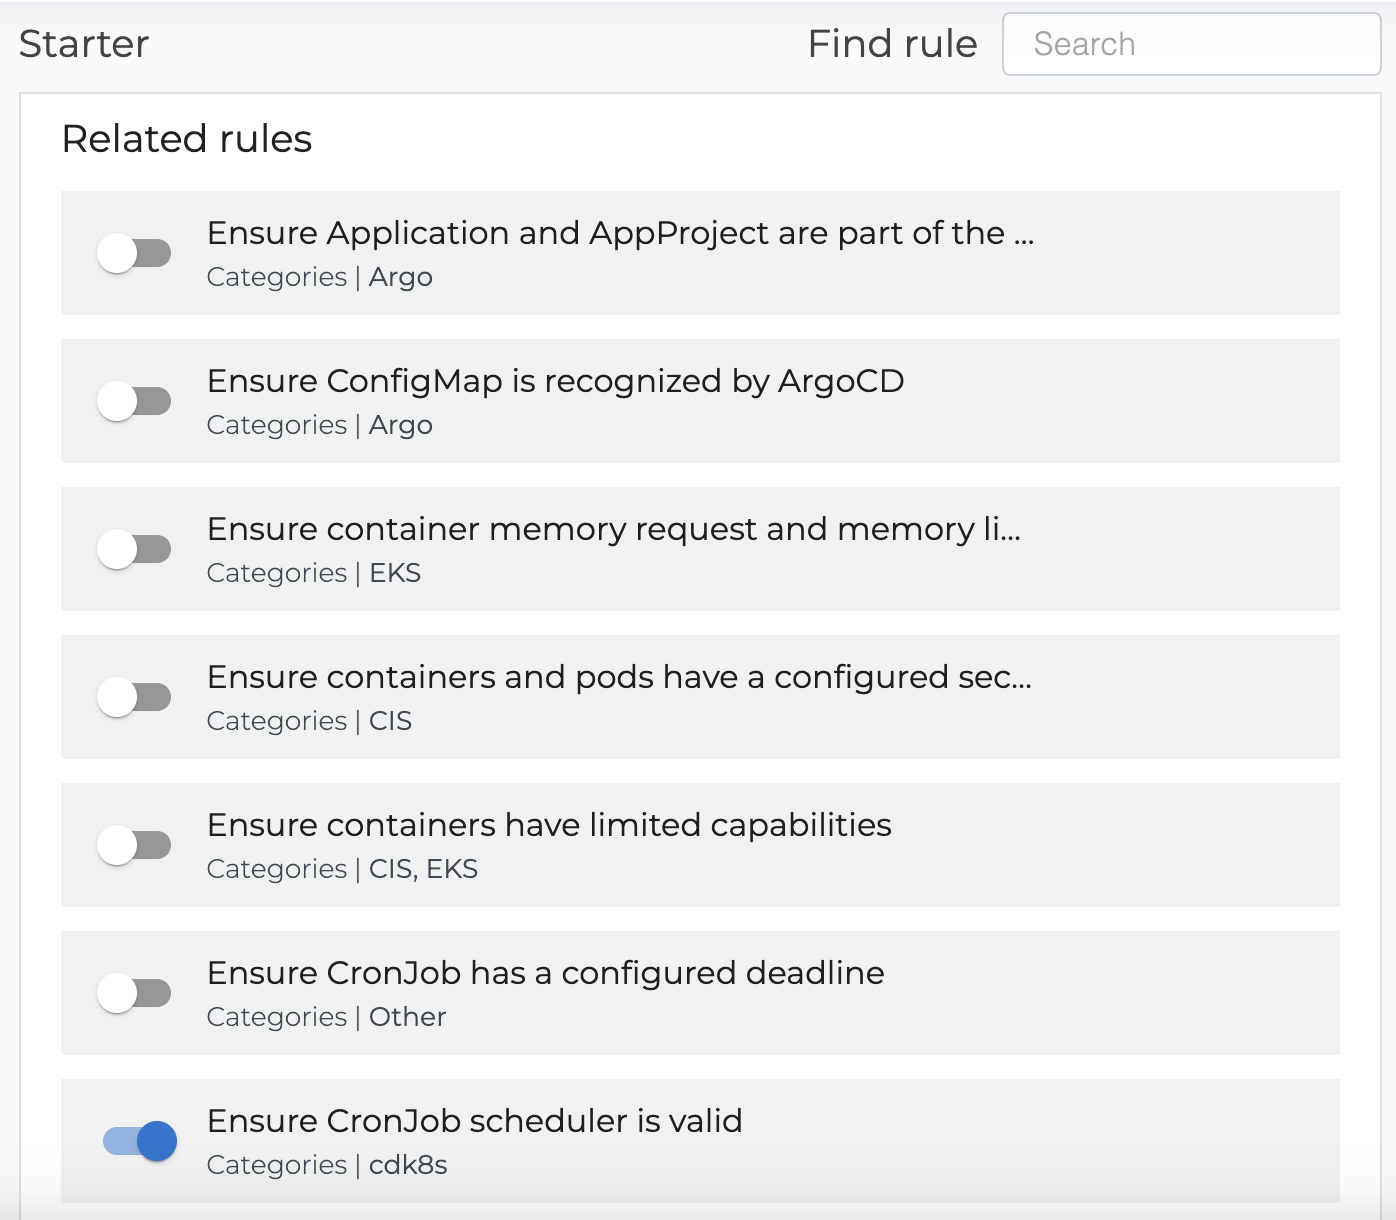Screen dimensions: 1396x1220
Task: Disable CronJob scheduler is valid toggle
Action: click(x=140, y=1141)
